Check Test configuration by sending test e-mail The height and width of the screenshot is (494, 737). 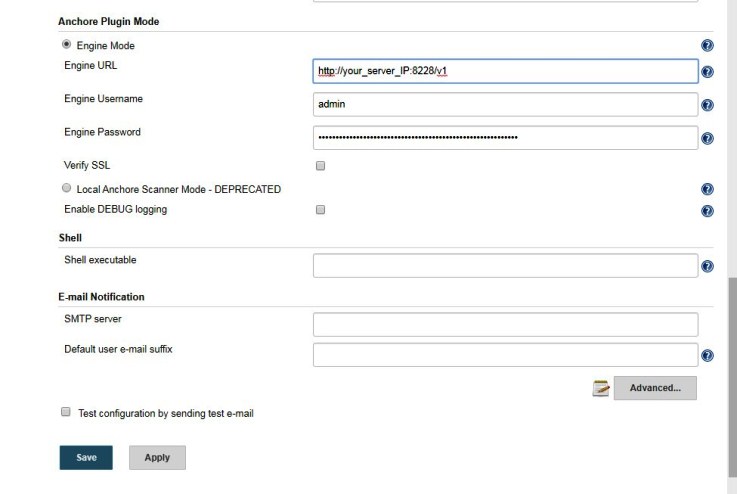[66, 412]
